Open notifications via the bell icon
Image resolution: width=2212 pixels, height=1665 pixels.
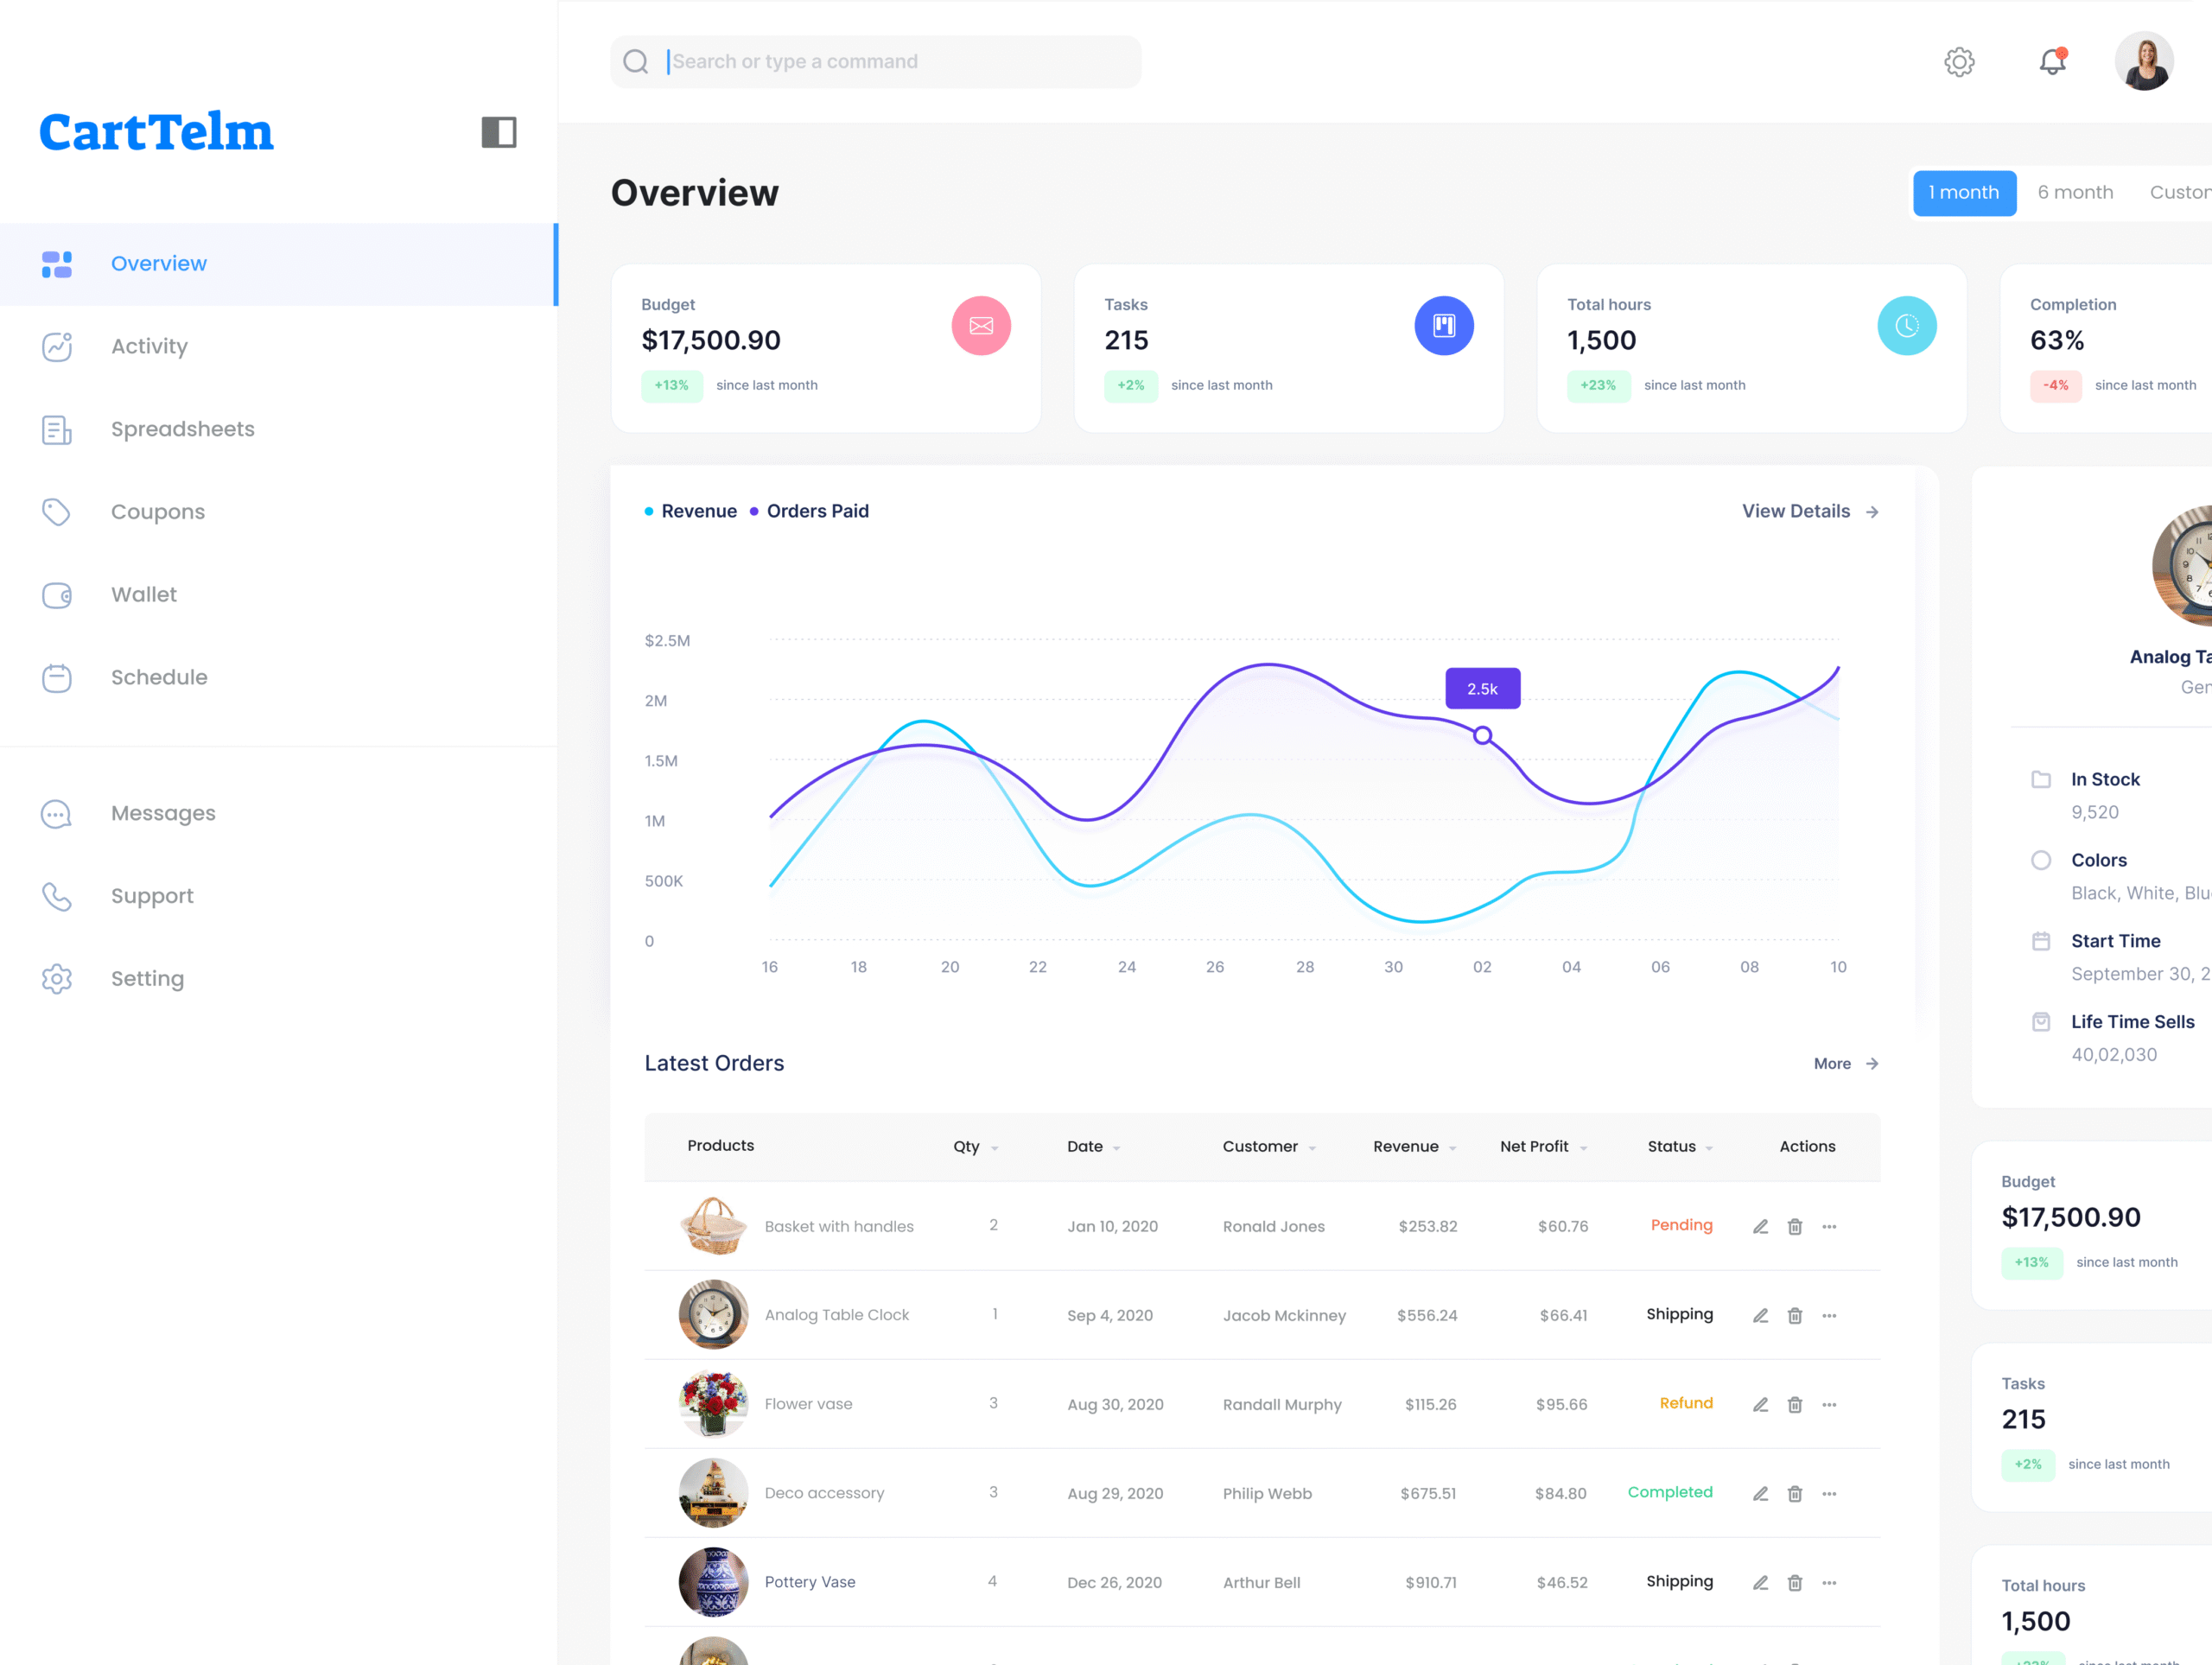click(x=2052, y=62)
